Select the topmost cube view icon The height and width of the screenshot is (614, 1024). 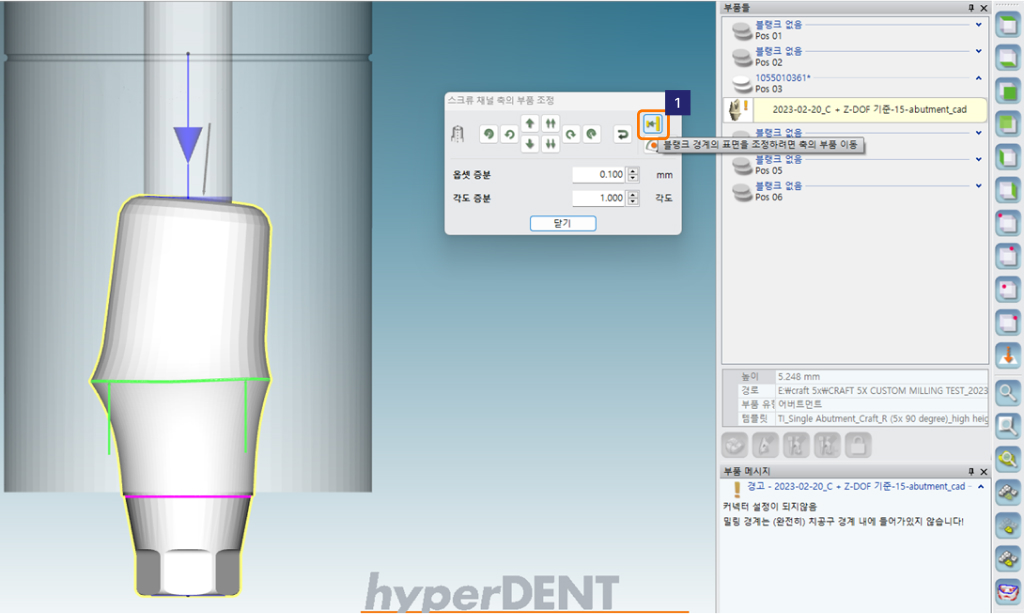point(1008,28)
